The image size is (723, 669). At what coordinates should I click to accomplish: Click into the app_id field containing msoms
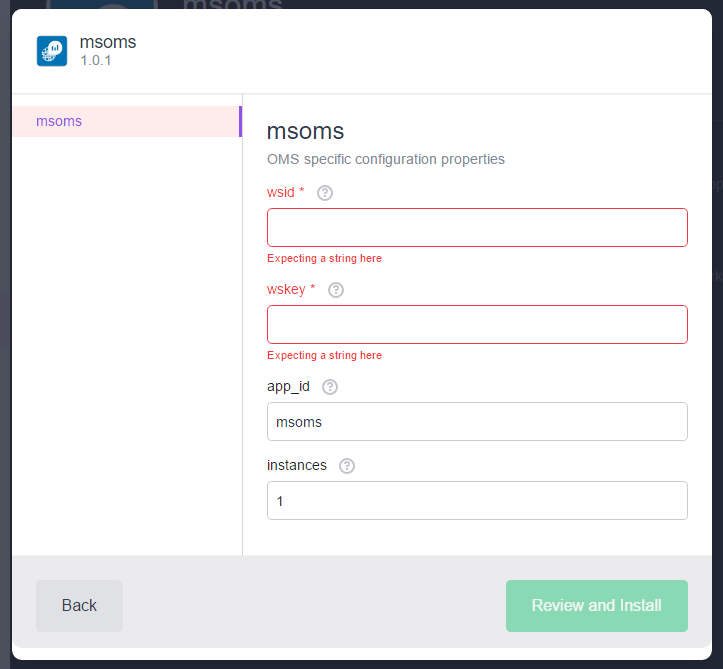[477, 421]
